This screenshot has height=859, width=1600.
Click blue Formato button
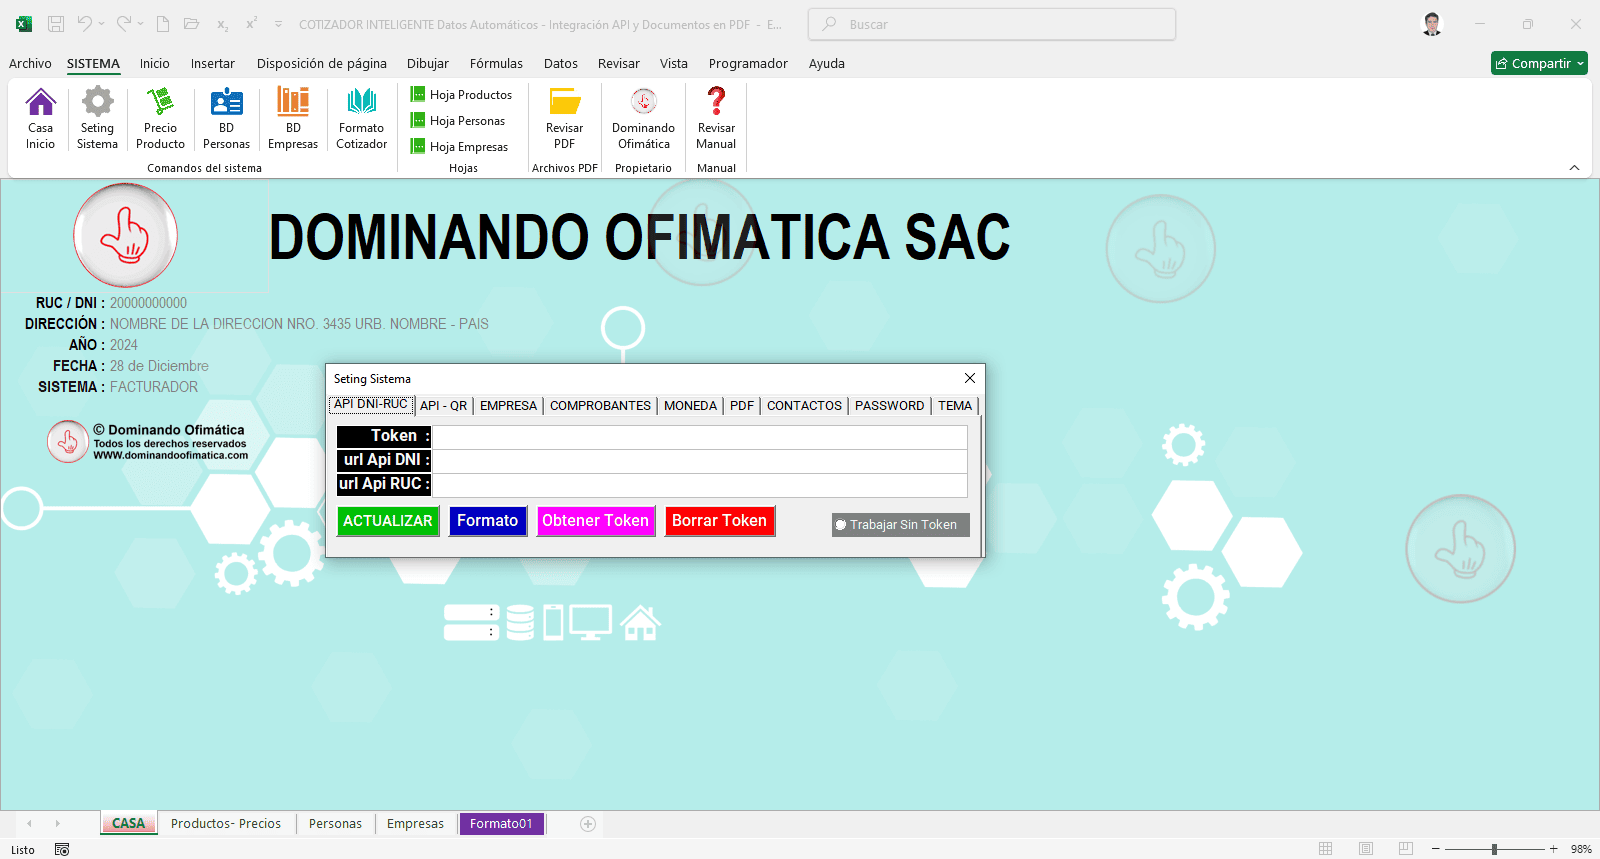[x=488, y=521]
